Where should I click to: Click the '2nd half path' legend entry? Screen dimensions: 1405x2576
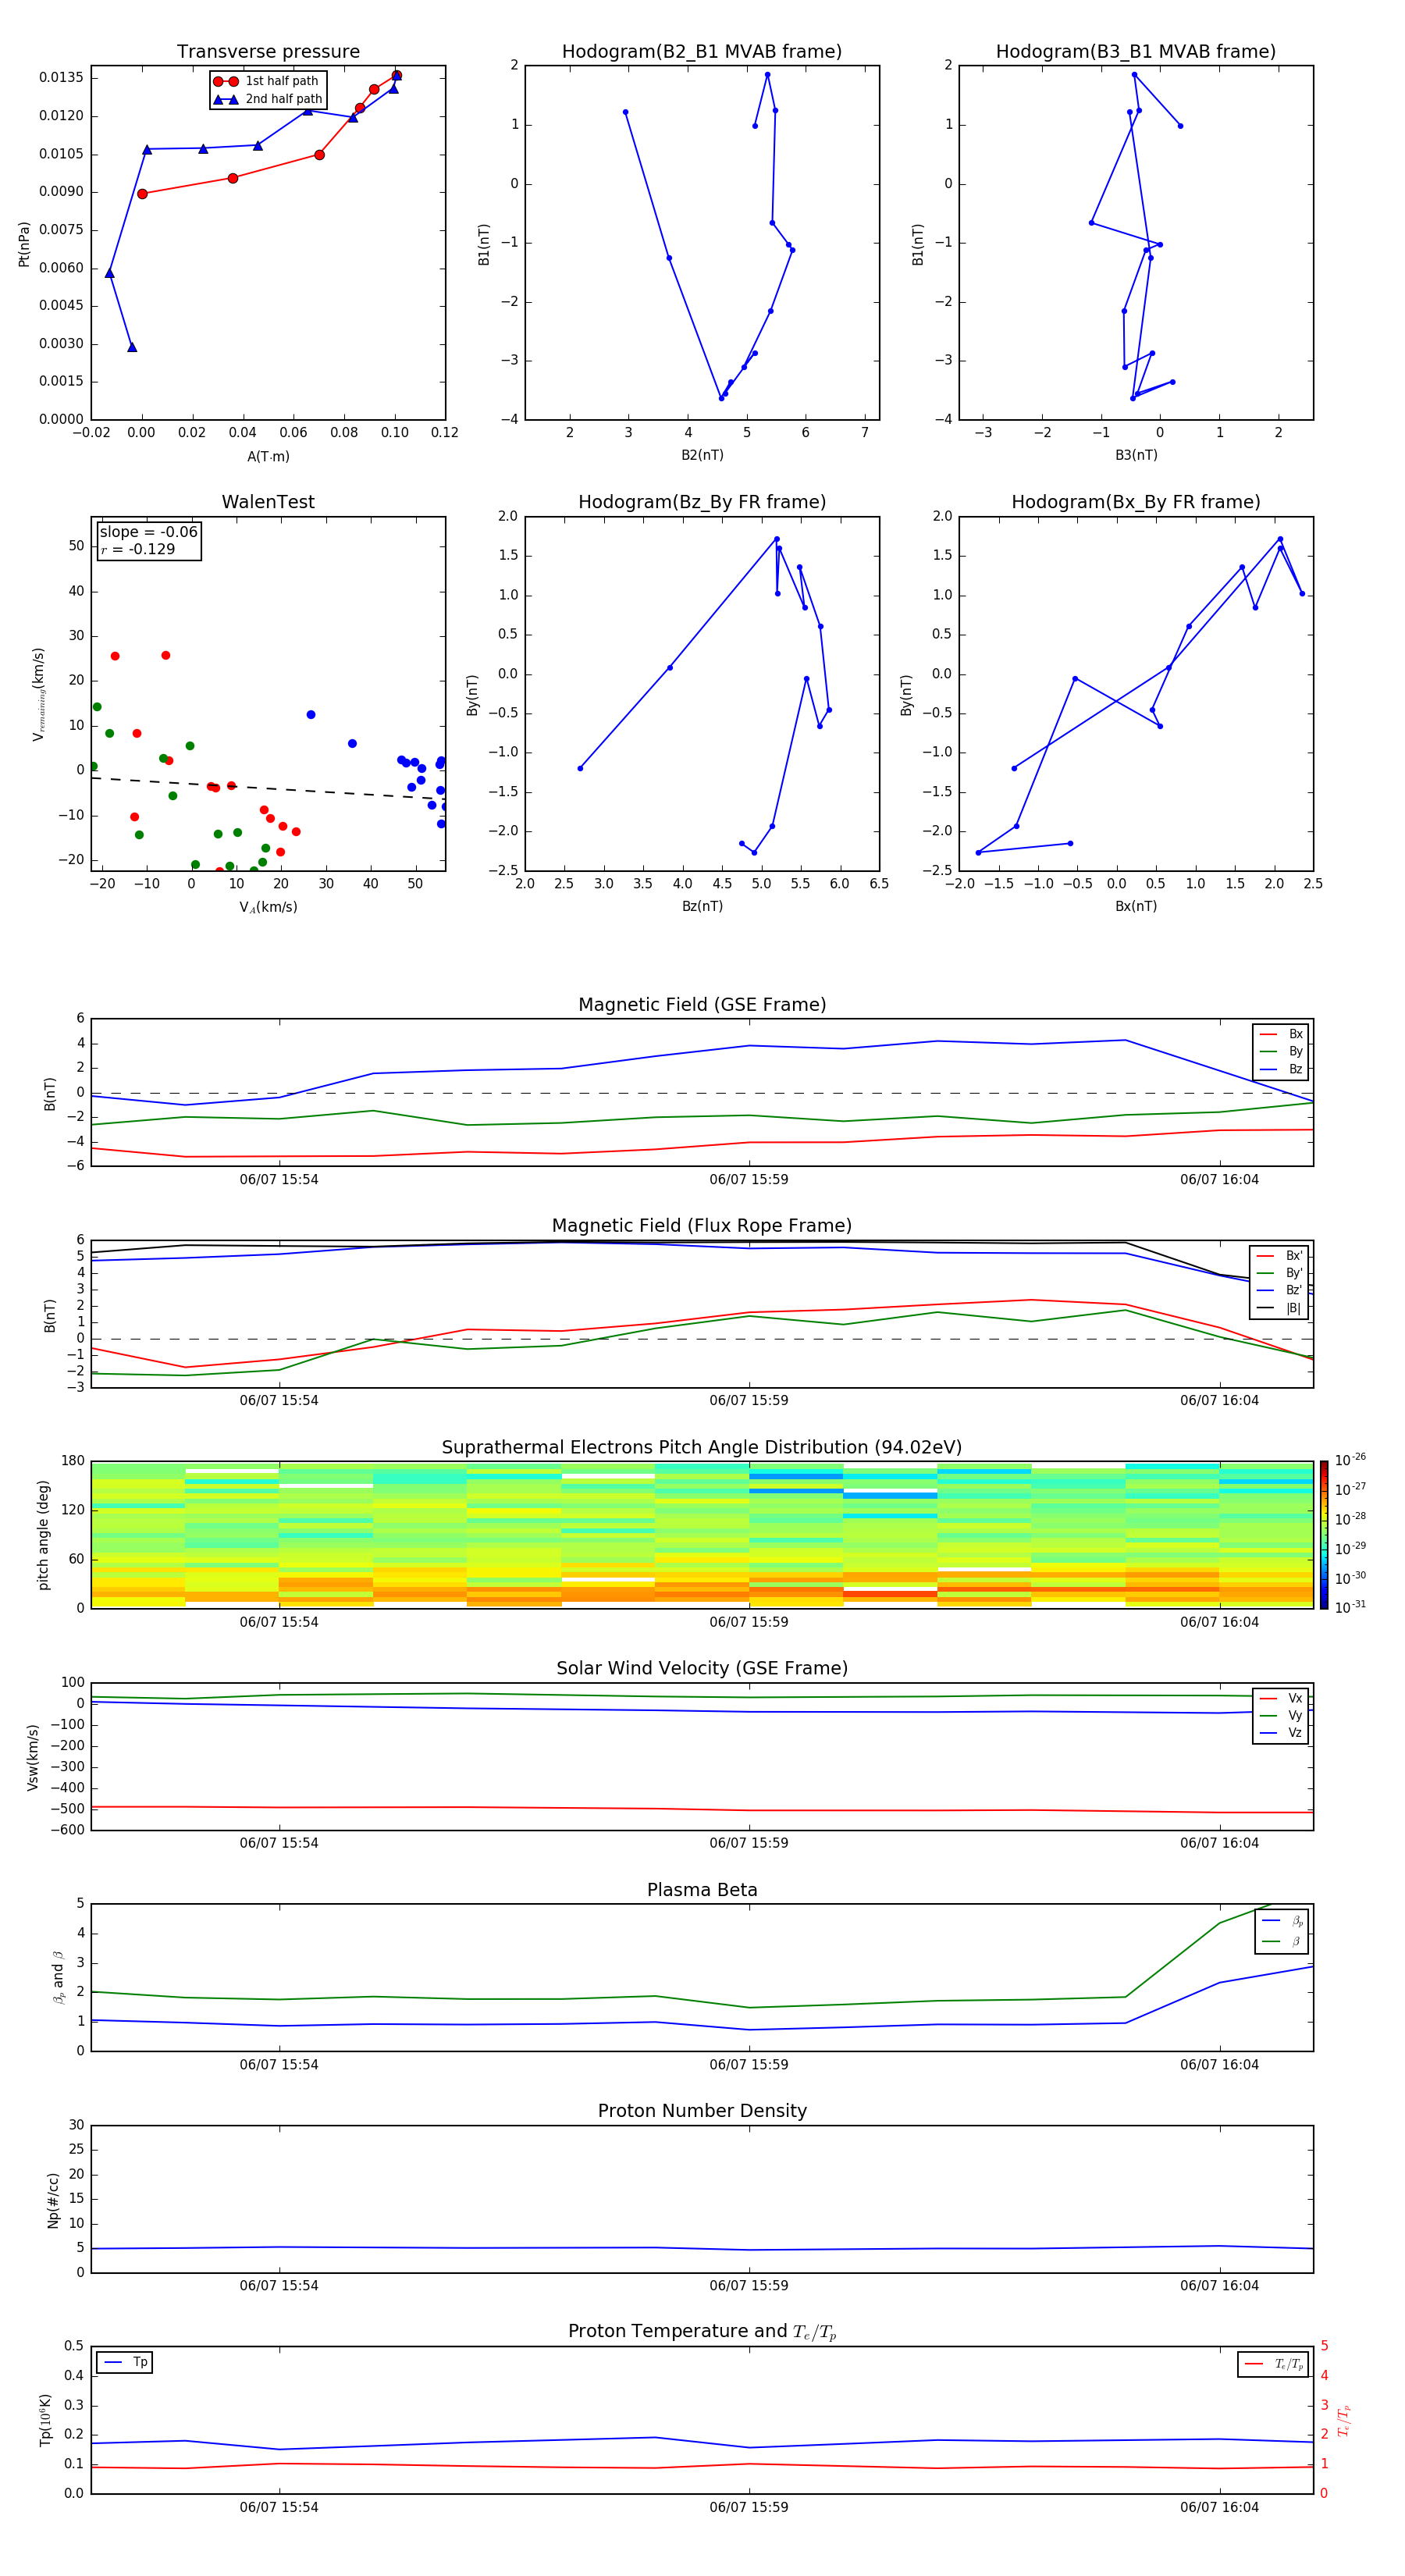coord(267,99)
